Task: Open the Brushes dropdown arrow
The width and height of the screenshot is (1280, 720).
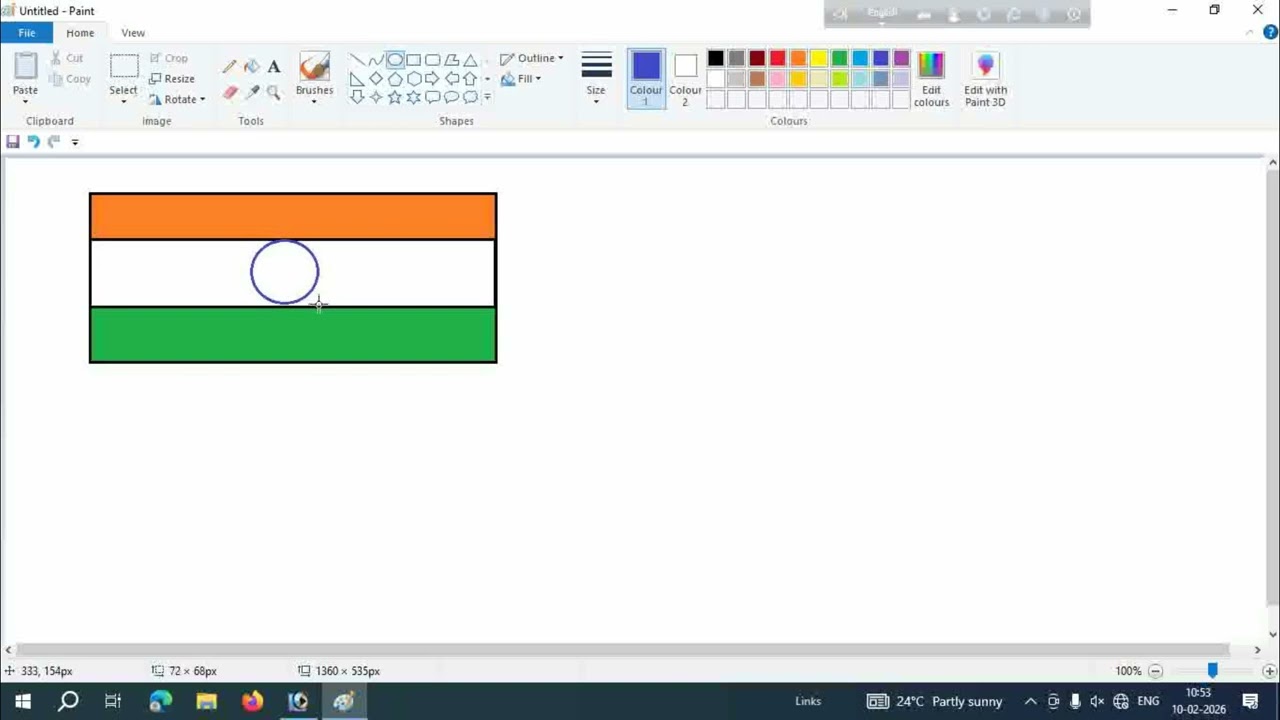Action: pyautogui.click(x=314, y=101)
